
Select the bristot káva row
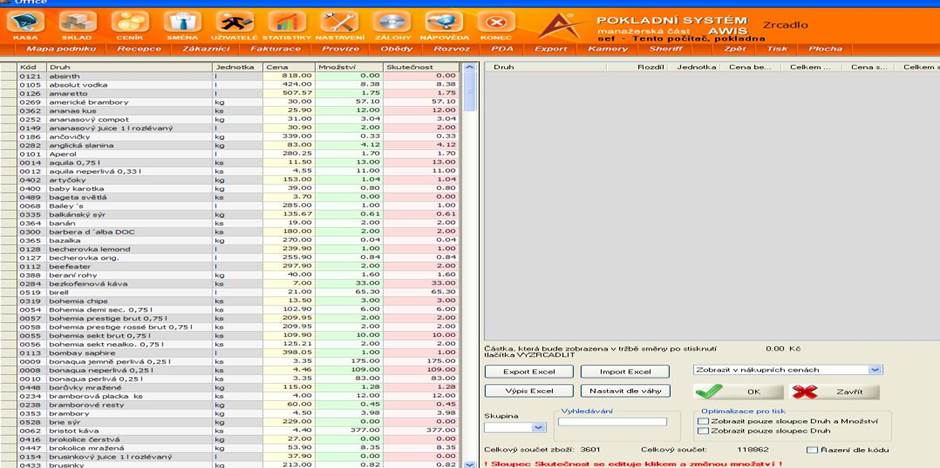[x=230, y=430]
